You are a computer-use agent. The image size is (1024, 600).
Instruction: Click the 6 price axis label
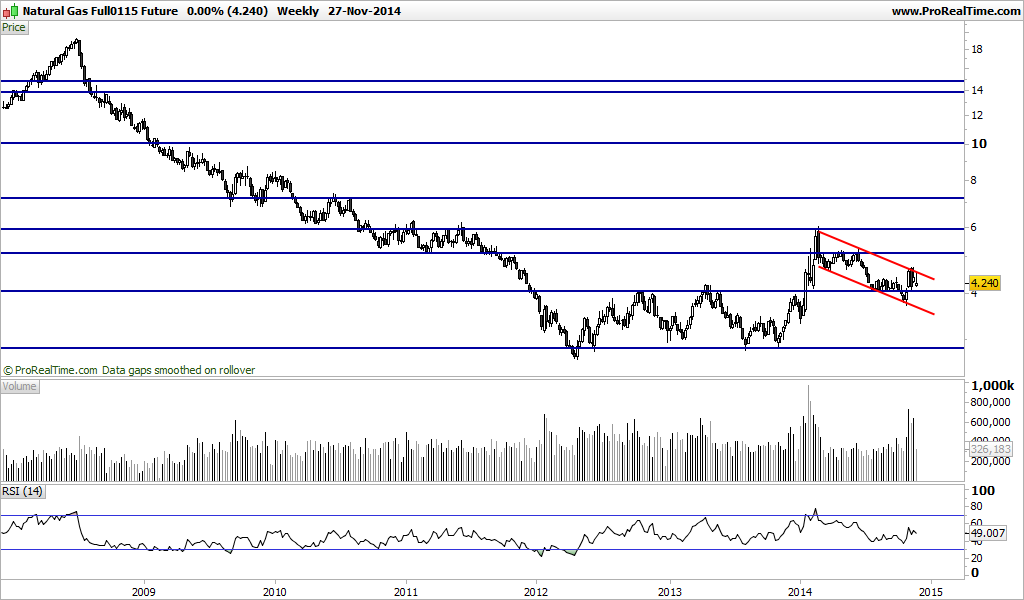click(x=974, y=227)
